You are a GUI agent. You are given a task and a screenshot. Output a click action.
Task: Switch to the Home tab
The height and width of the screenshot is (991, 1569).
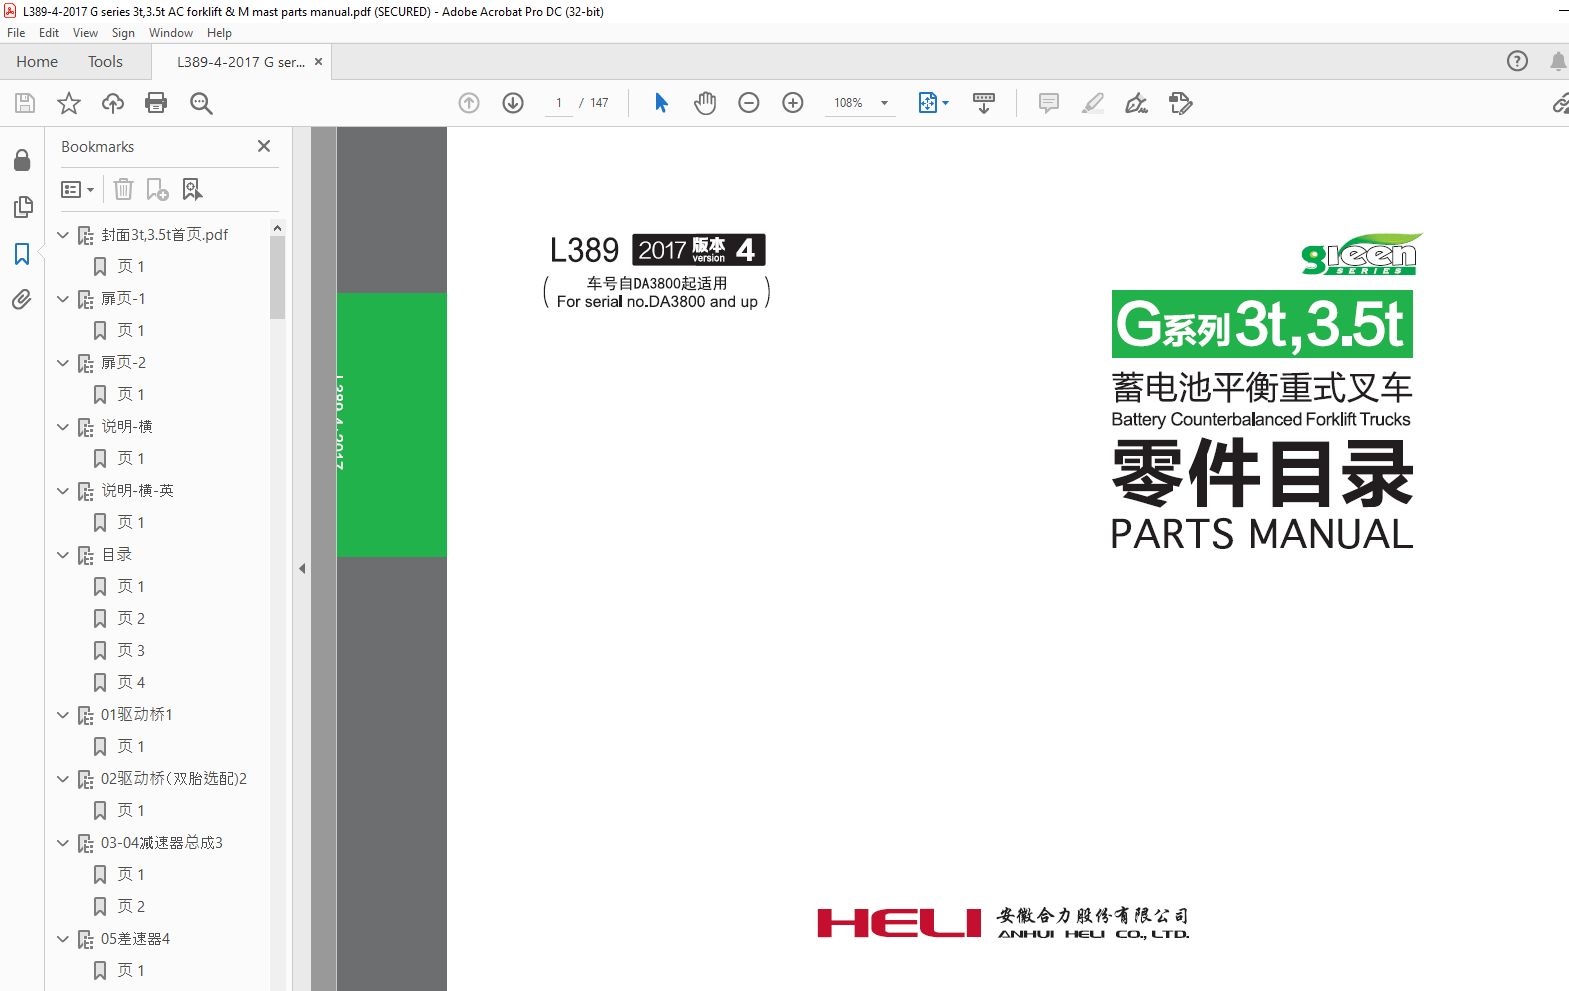pyautogui.click(x=37, y=62)
